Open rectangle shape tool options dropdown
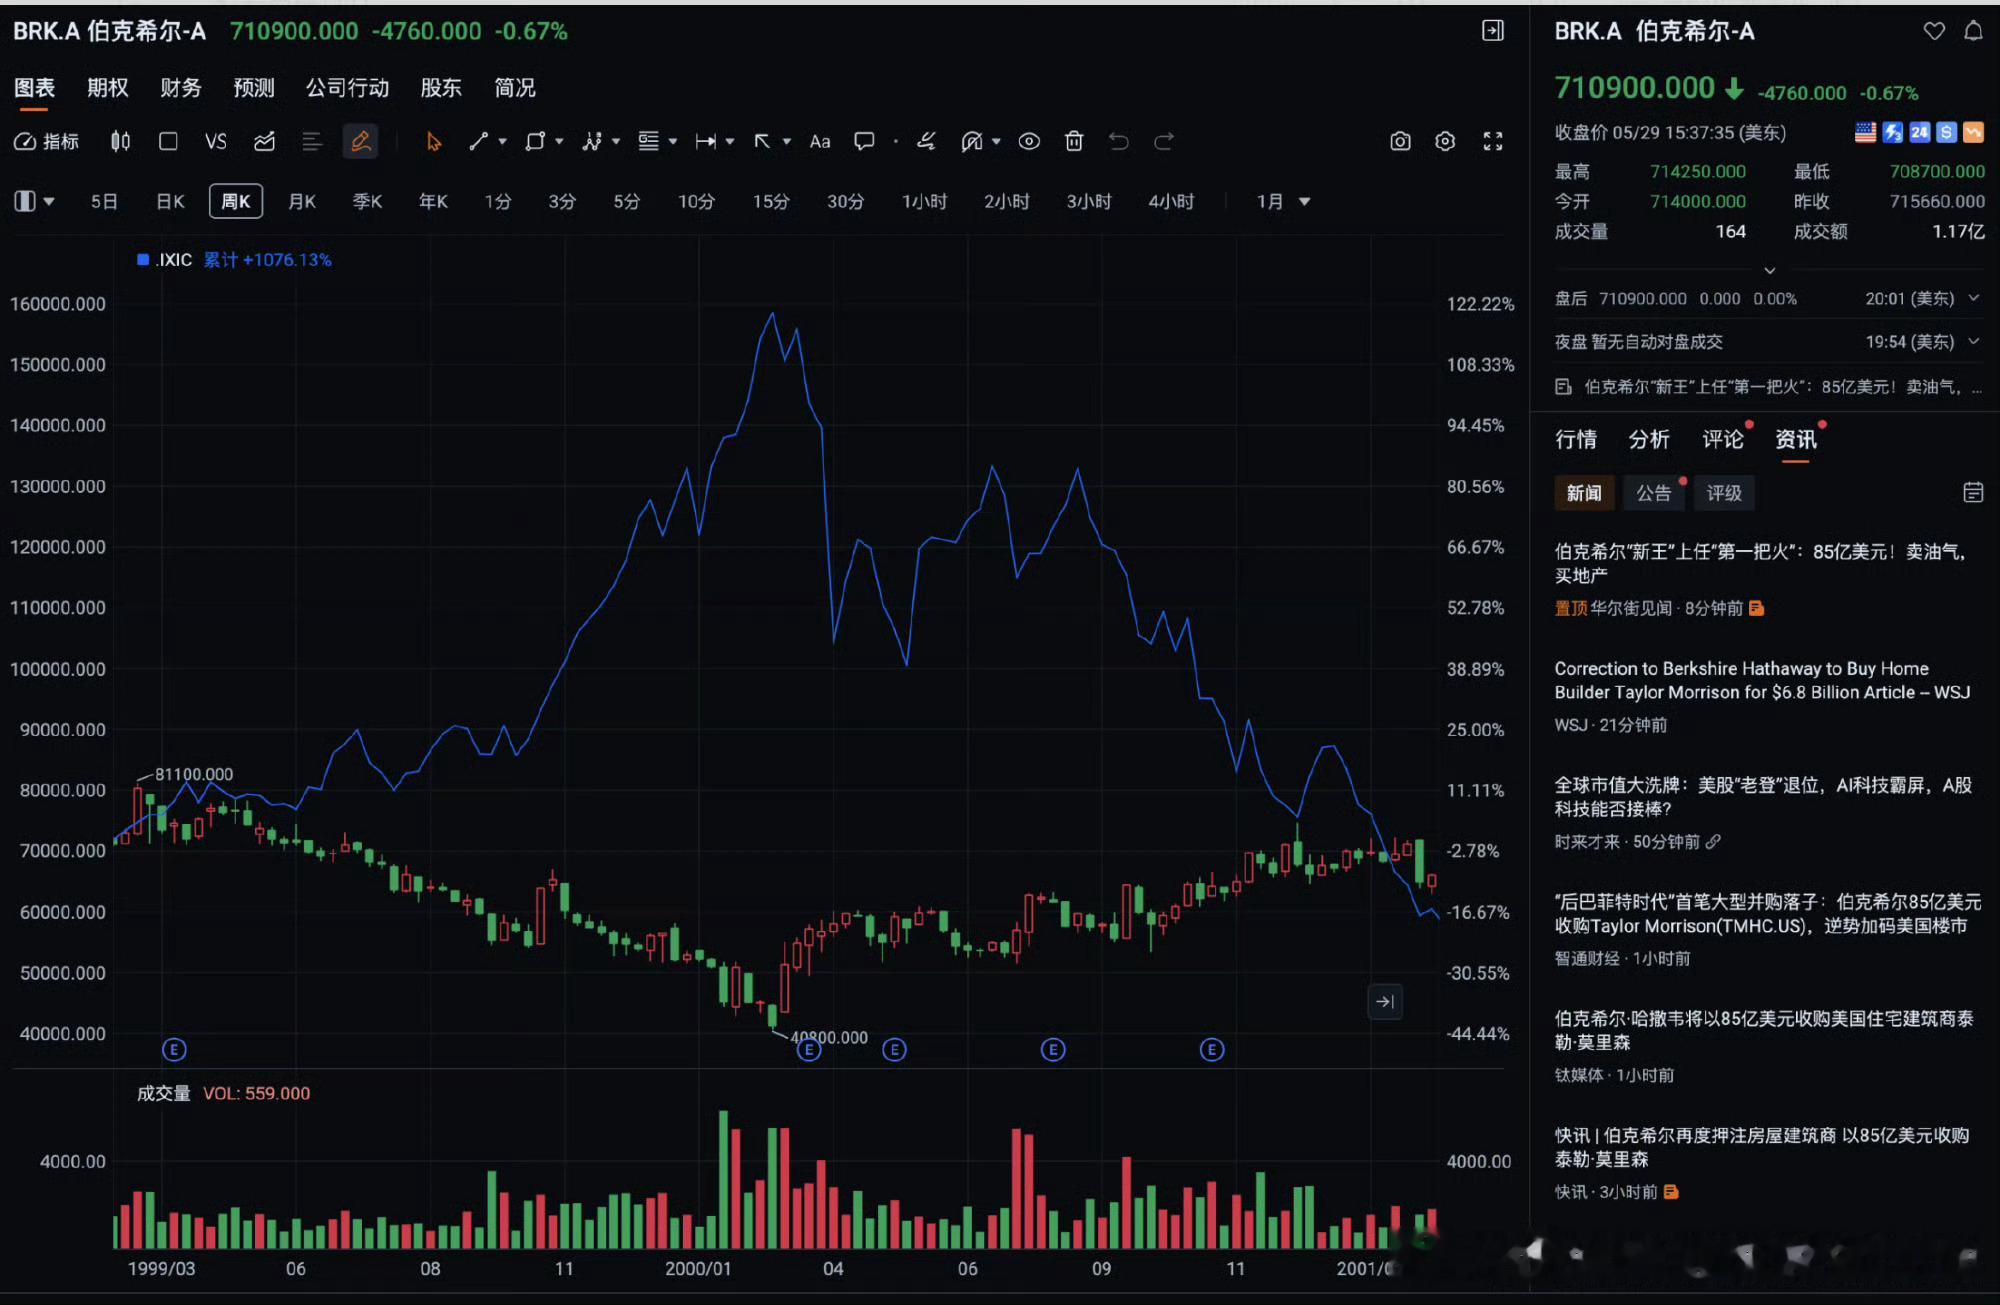Viewport: 2000px width, 1305px height. [x=559, y=141]
